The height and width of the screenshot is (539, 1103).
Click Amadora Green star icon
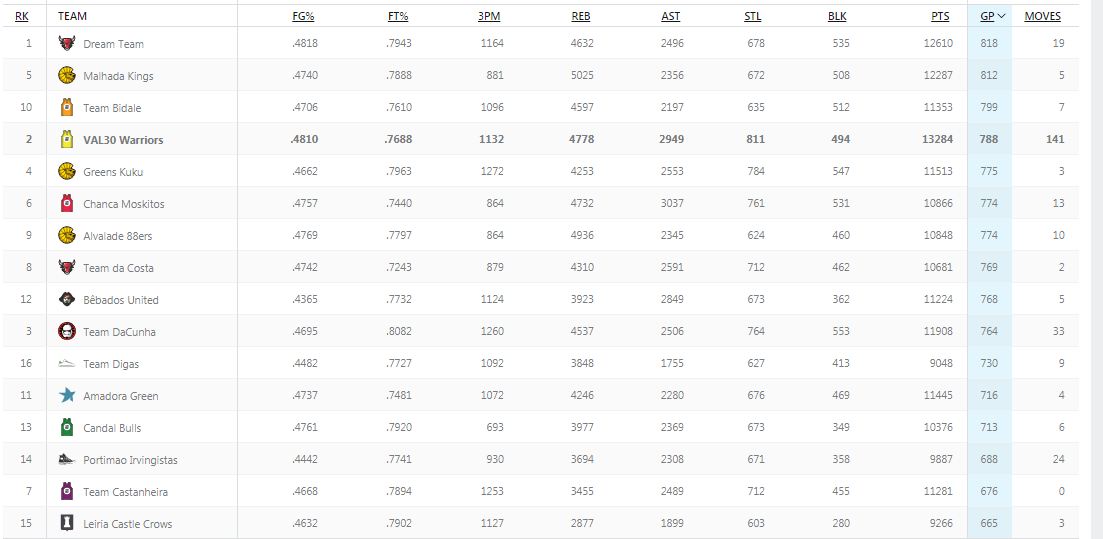point(67,395)
